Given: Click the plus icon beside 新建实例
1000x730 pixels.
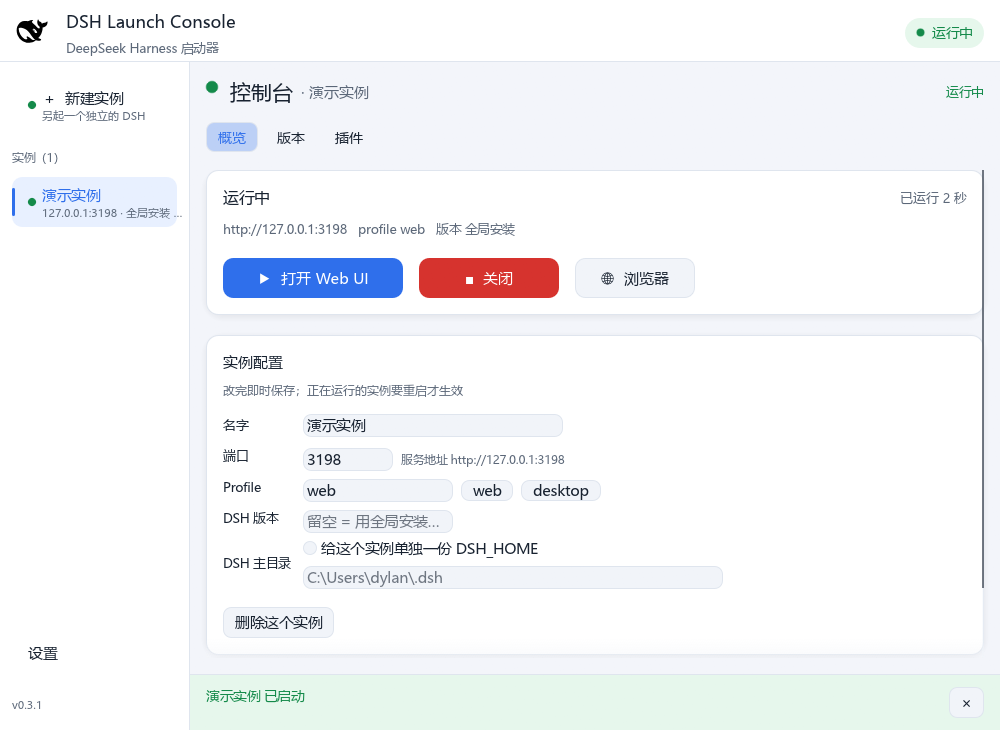Looking at the screenshot, I should [x=49, y=99].
